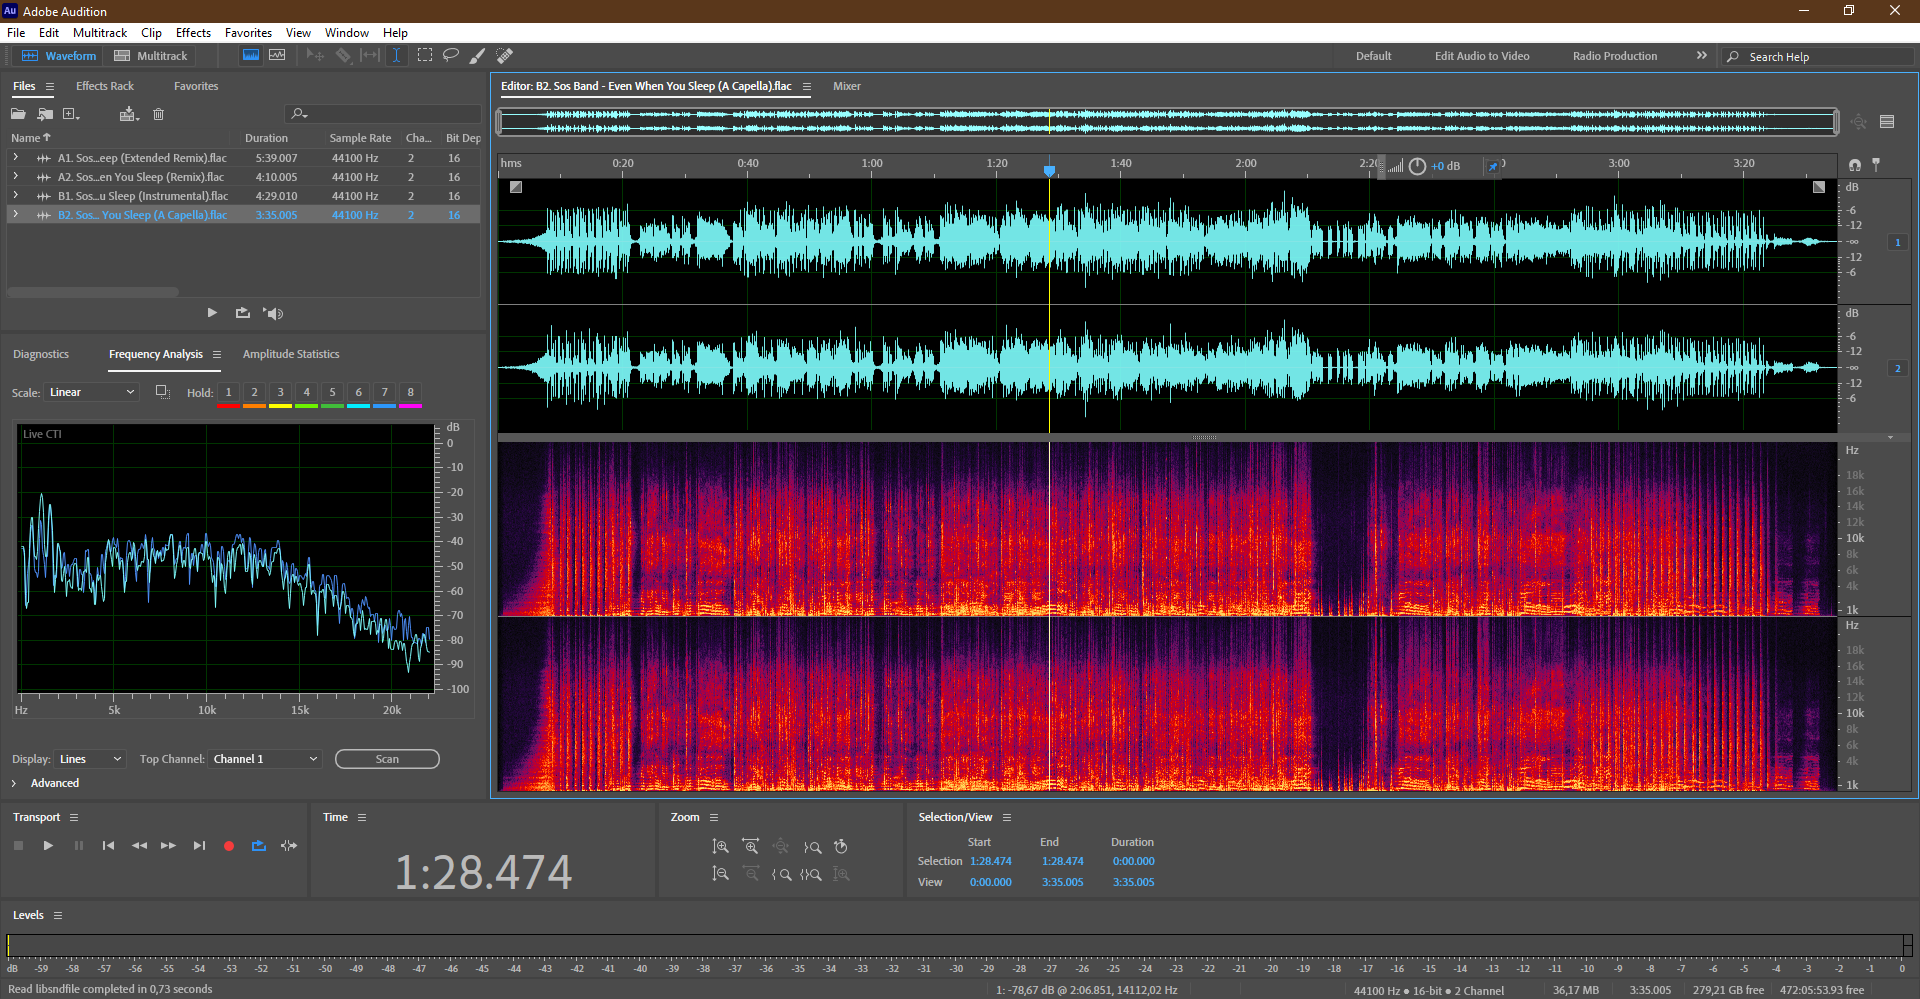1920x999 pixels.
Task: Switch to the Diagnostics tab
Action: click(x=41, y=354)
